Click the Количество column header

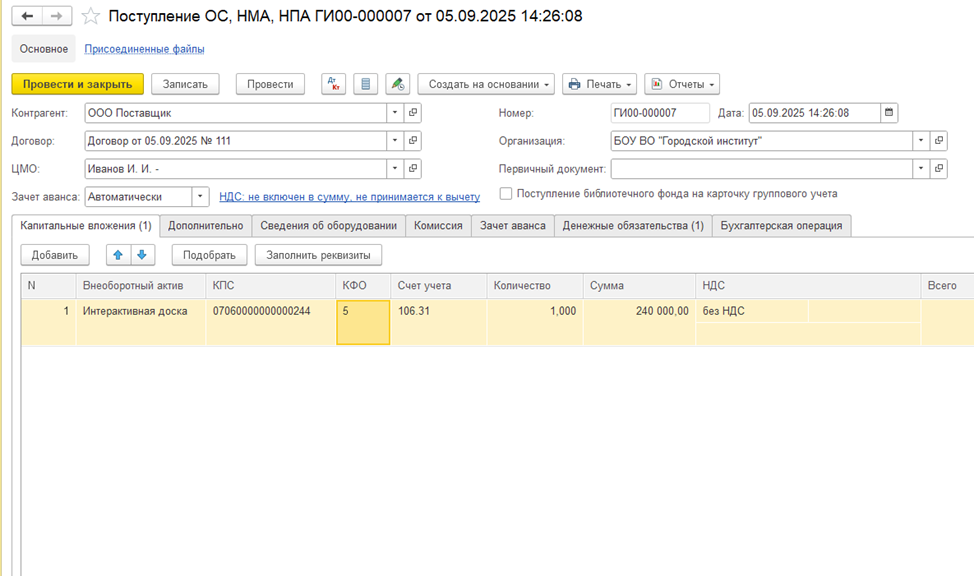coord(535,286)
